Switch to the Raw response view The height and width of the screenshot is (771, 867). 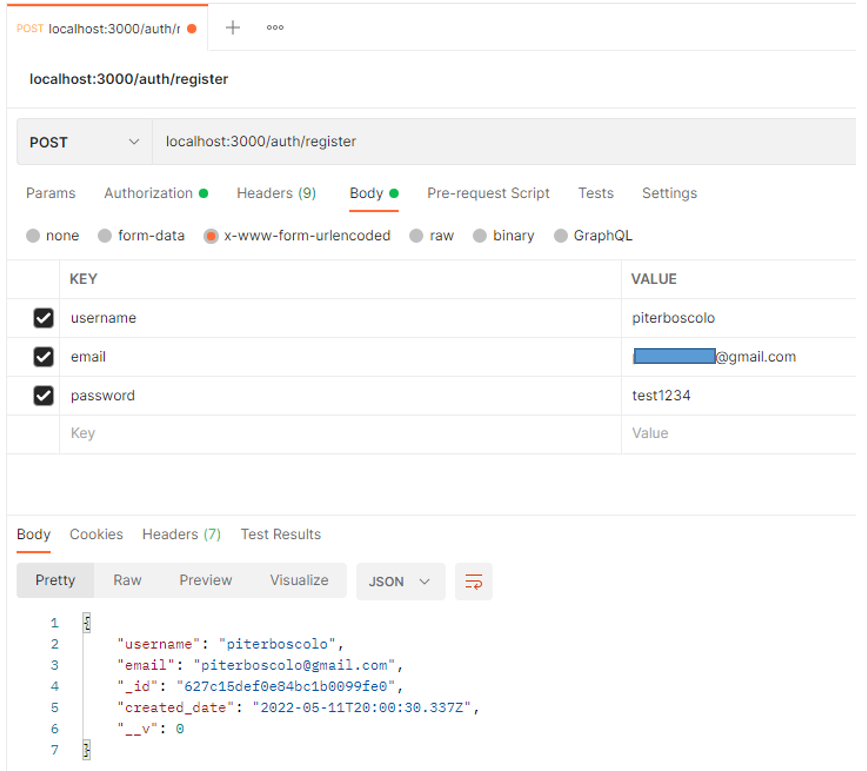[126, 581]
